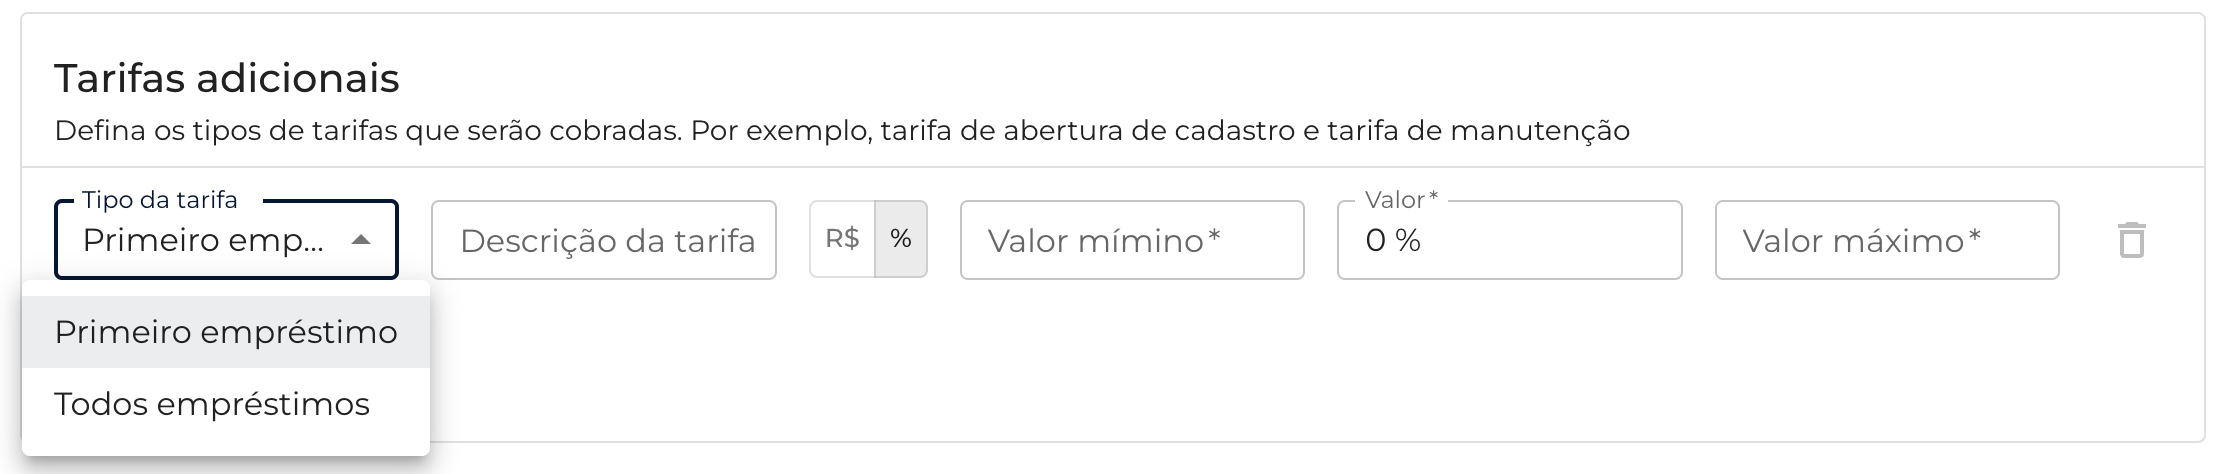The width and height of the screenshot is (2232, 474).
Task: Click the Descrição da tarifa placeholder text
Action: (607, 240)
